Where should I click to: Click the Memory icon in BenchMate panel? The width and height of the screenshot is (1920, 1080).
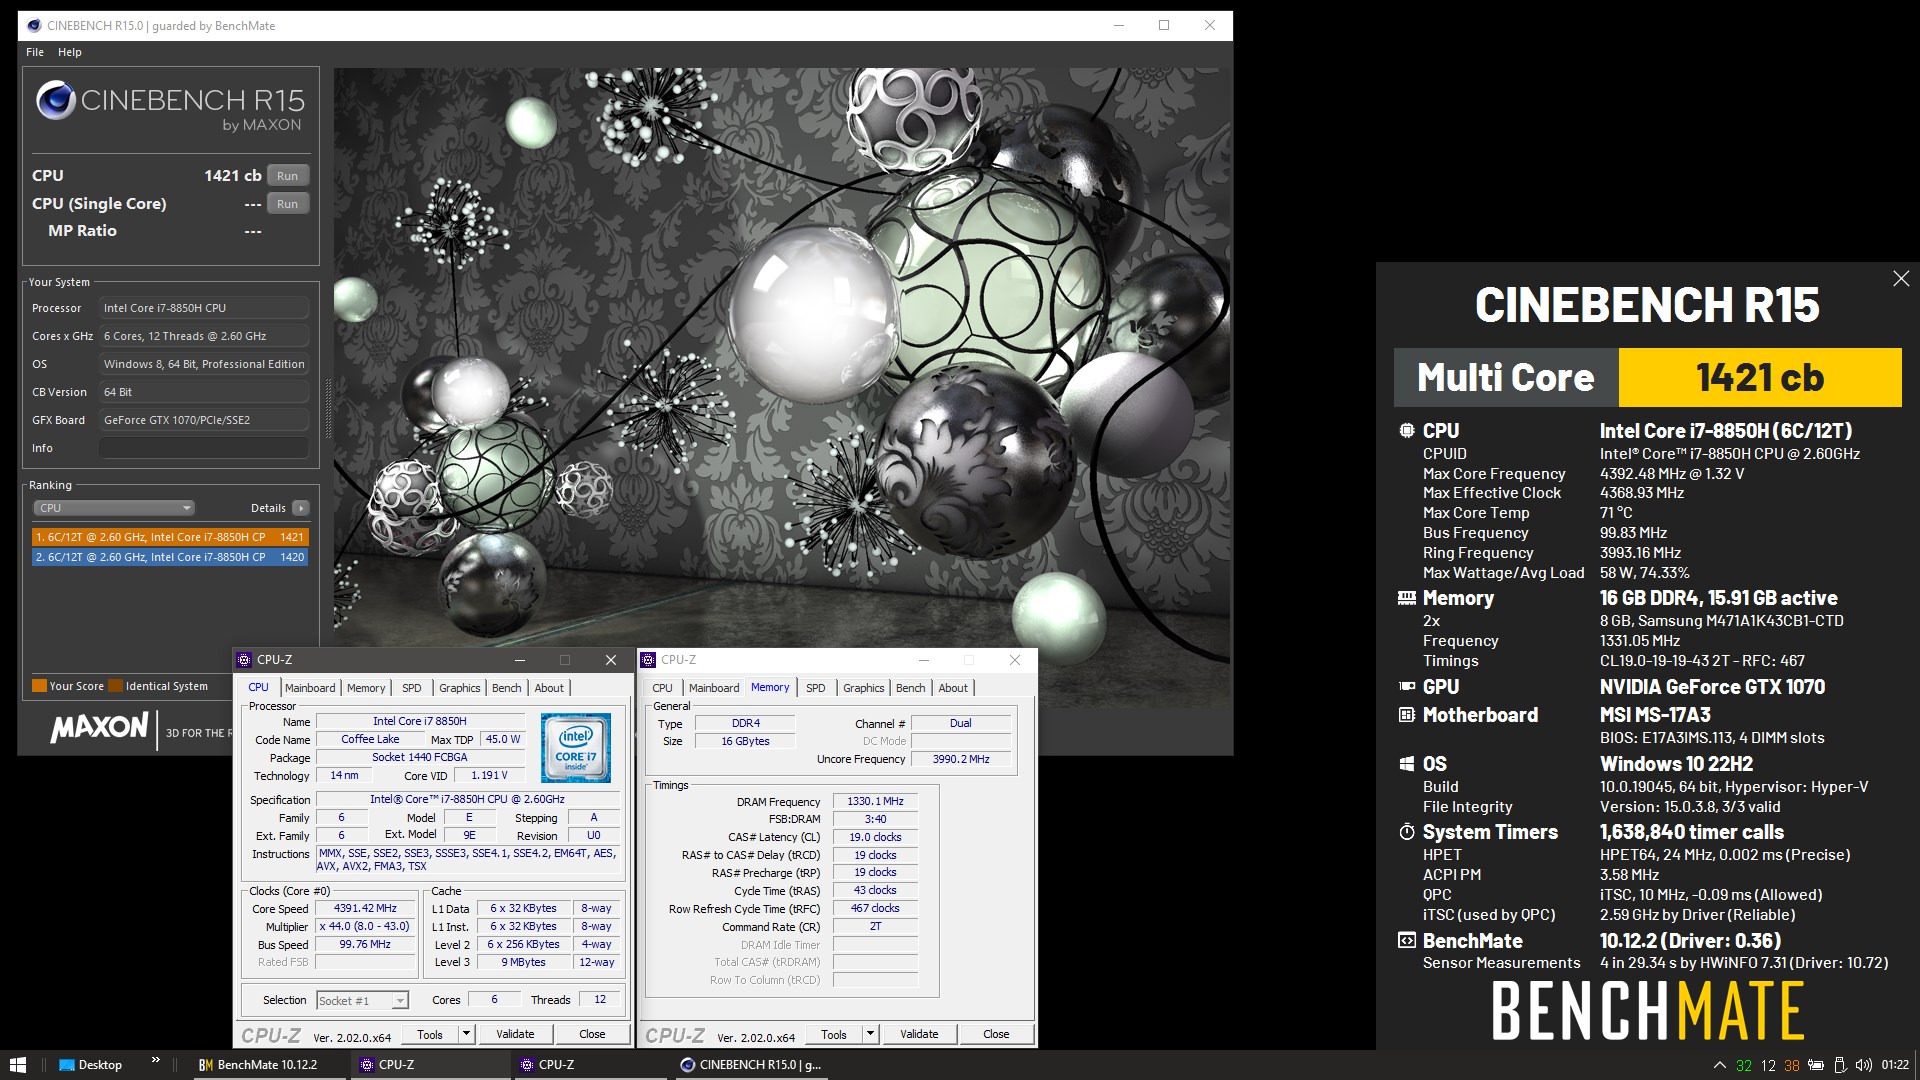point(1407,598)
